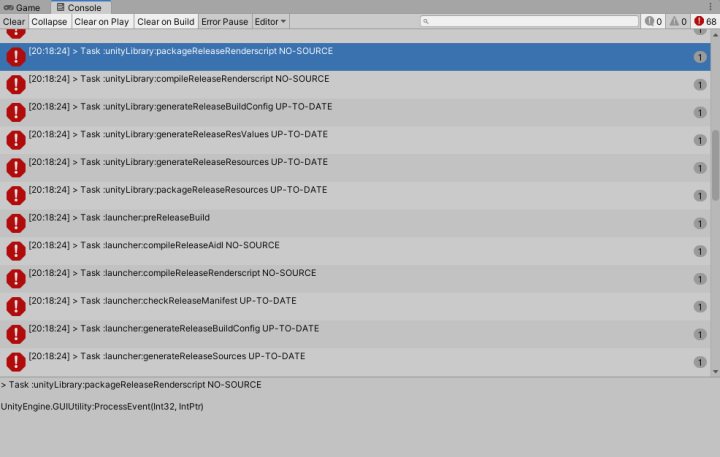
Task: Toggle the Error Pause option
Action: (x=224, y=21)
